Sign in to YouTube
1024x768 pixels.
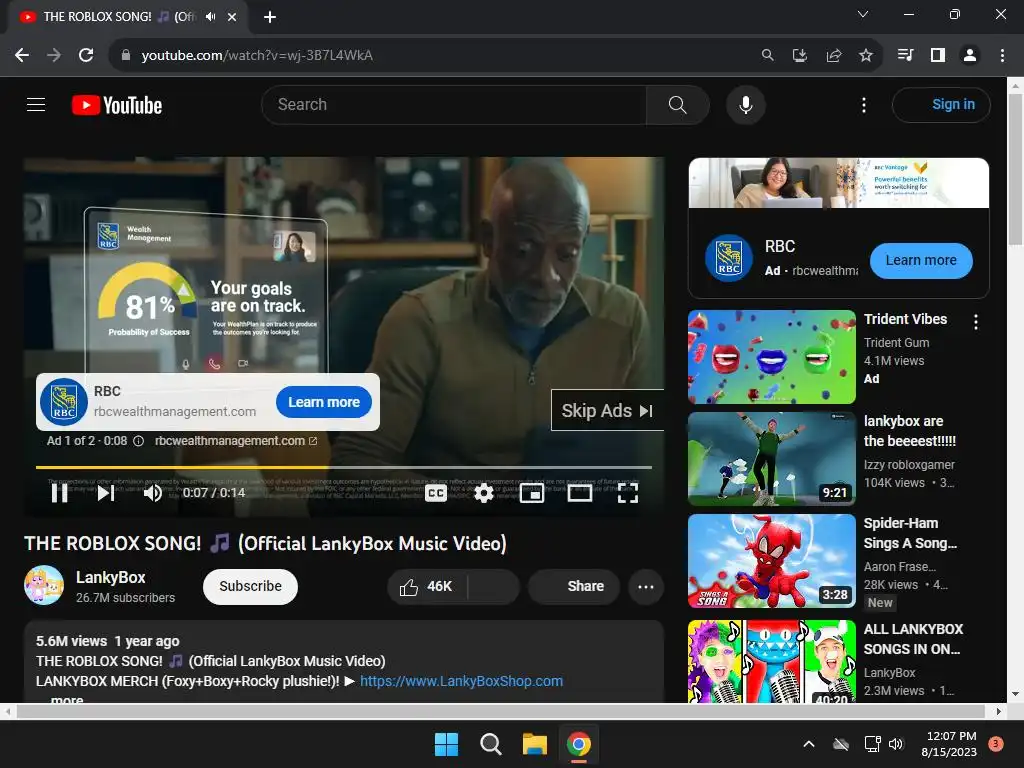pos(941,104)
